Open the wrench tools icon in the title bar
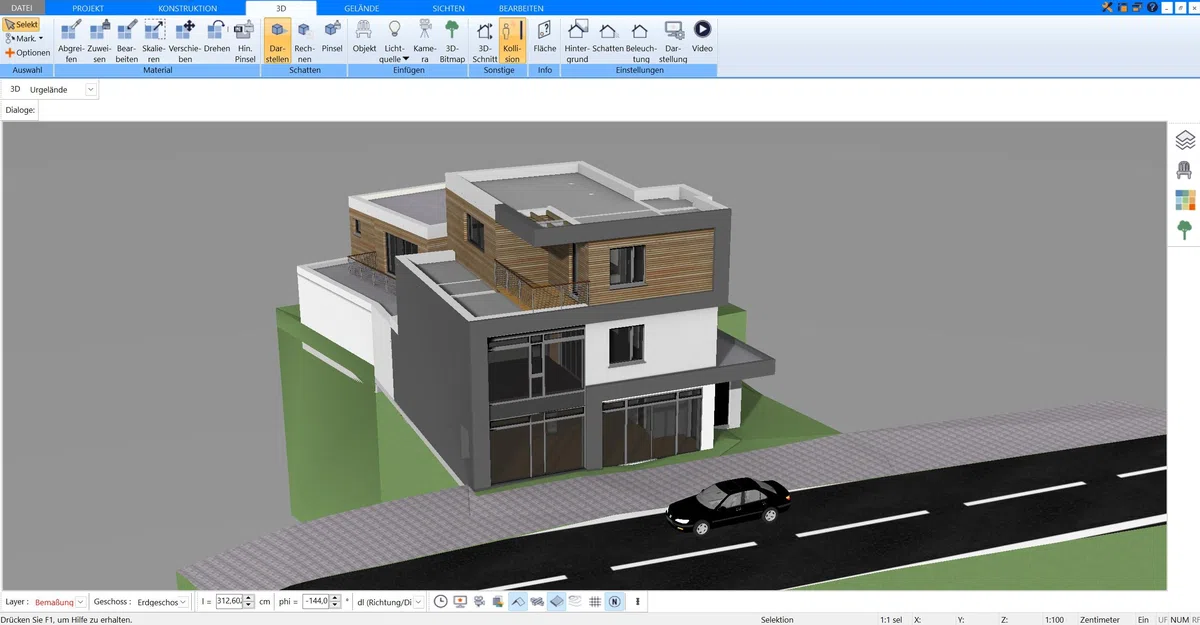 (1106, 8)
